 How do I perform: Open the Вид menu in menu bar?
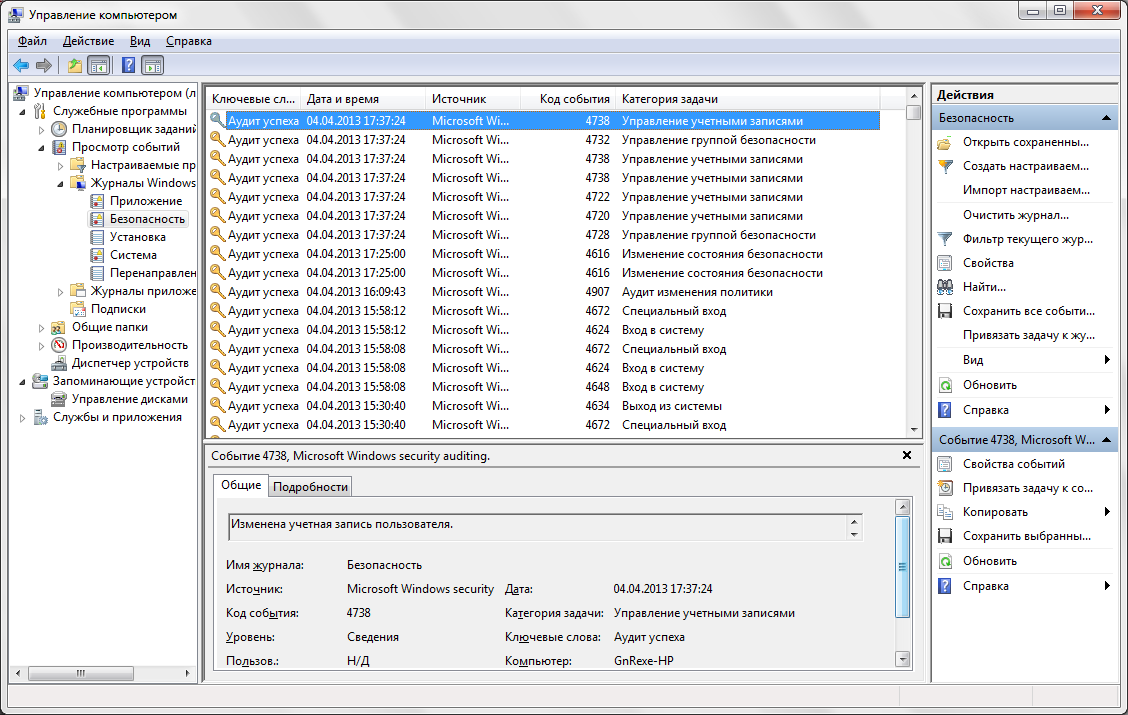coord(140,41)
